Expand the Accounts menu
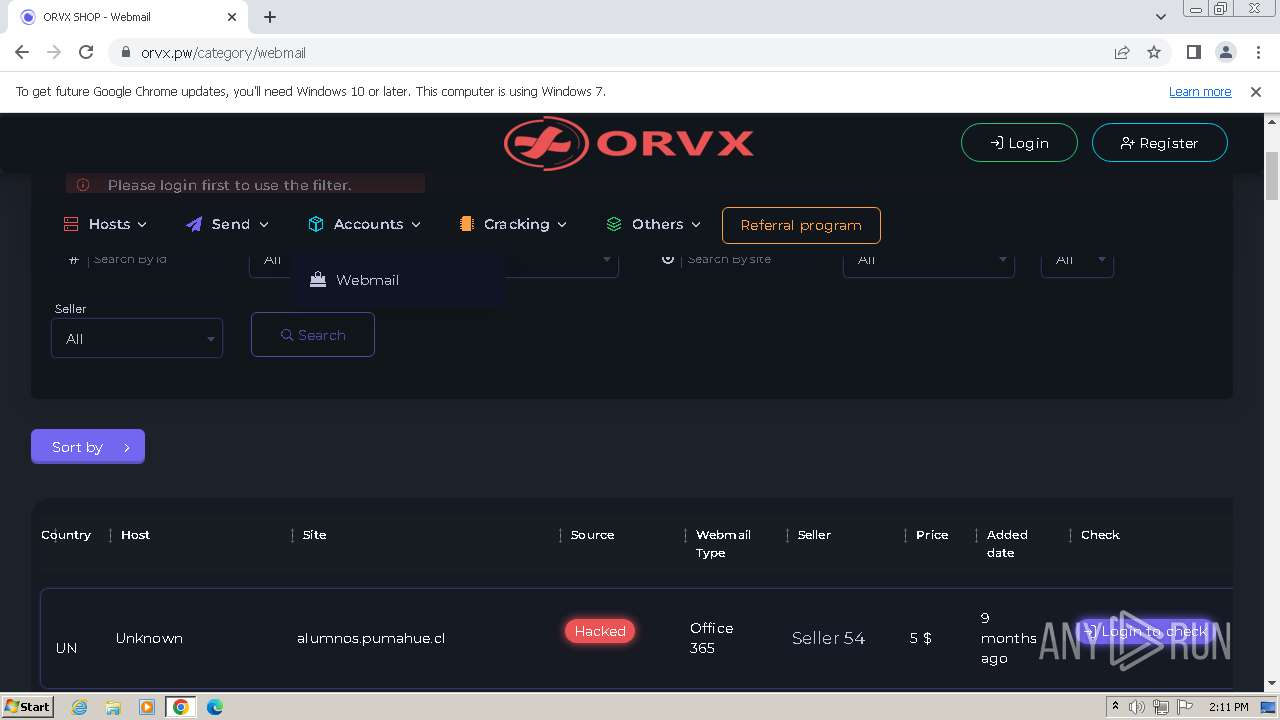The image size is (1280, 720). (x=364, y=224)
